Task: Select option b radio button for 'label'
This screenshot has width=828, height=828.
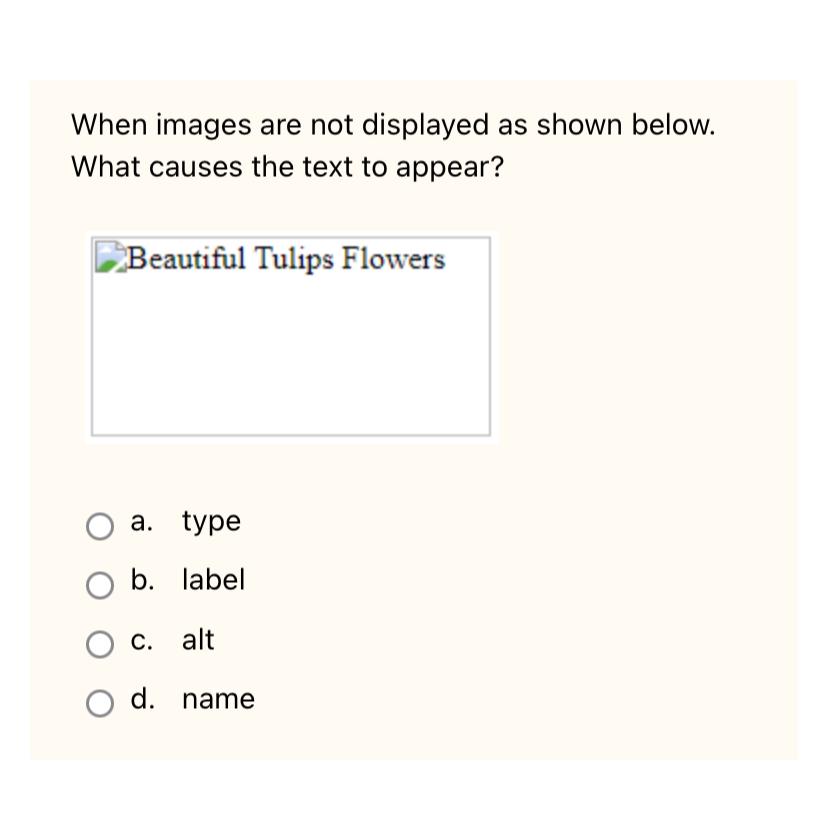Action: coord(100,584)
